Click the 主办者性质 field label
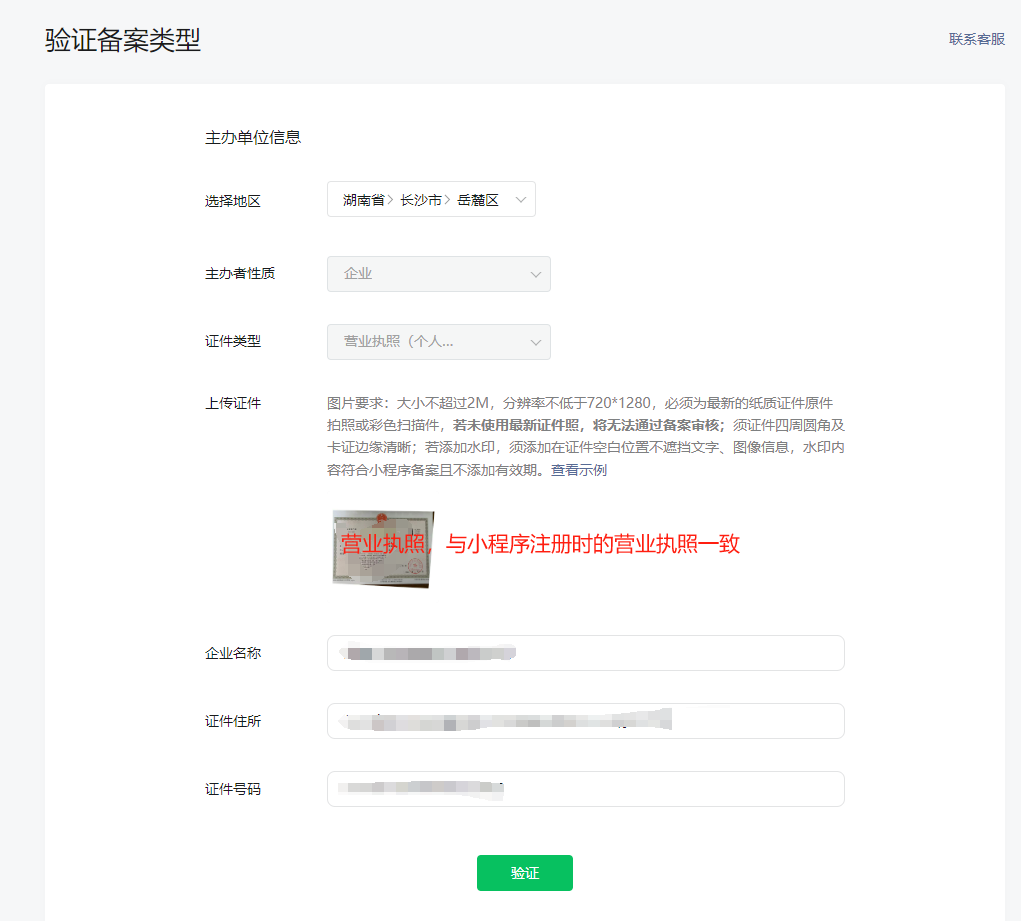The height and width of the screenshot is (921, 1021). pyautogui.click(x=240, y=274)
